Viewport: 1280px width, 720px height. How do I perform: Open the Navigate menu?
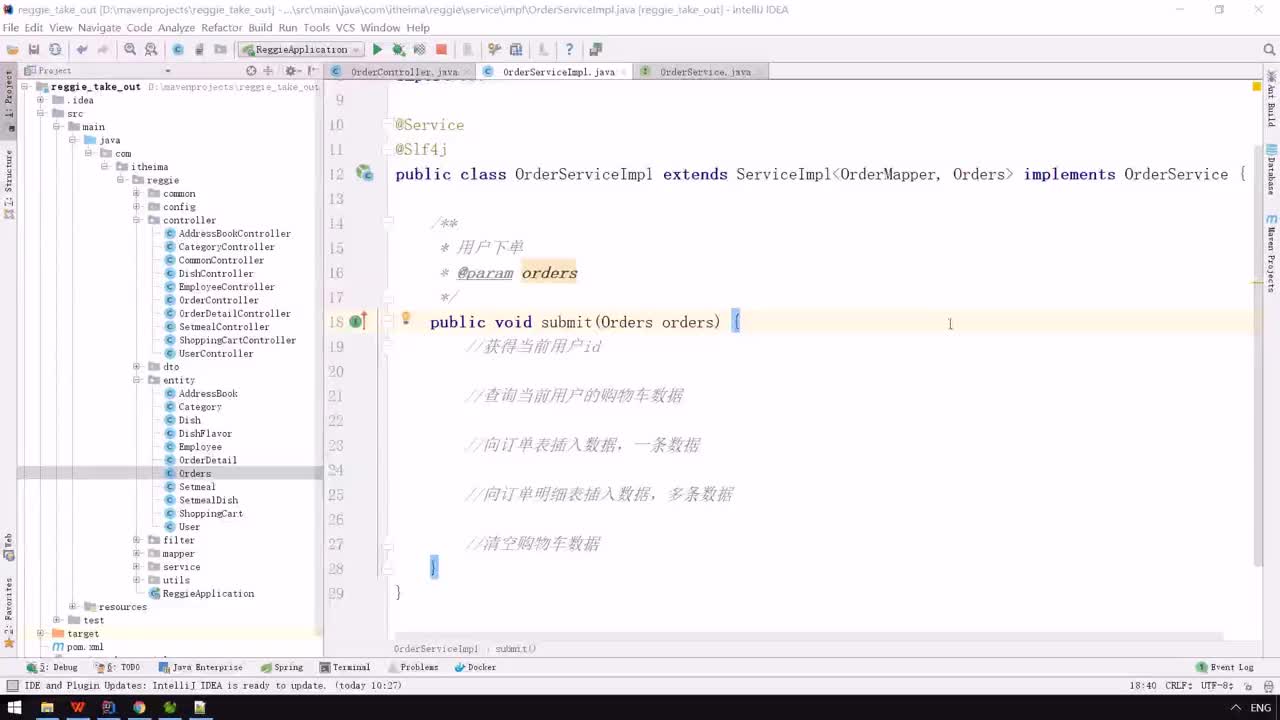tap(99, 28)
